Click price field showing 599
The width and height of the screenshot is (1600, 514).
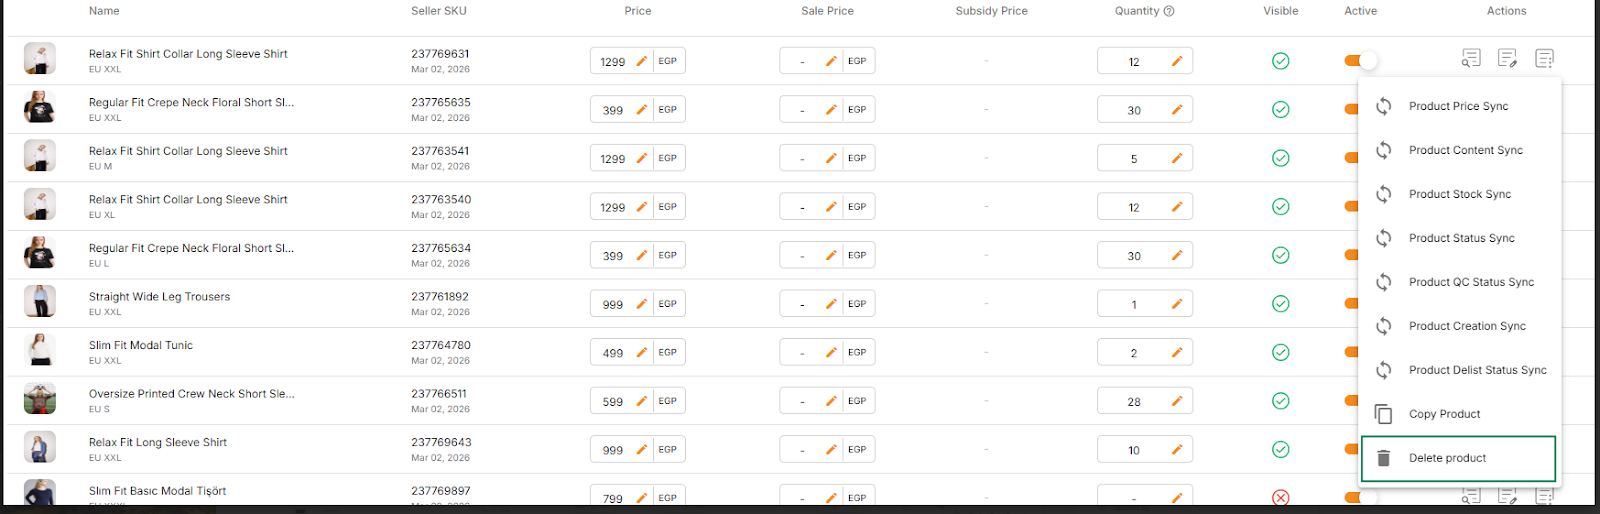pyautogui.click(x=613, y=402)
